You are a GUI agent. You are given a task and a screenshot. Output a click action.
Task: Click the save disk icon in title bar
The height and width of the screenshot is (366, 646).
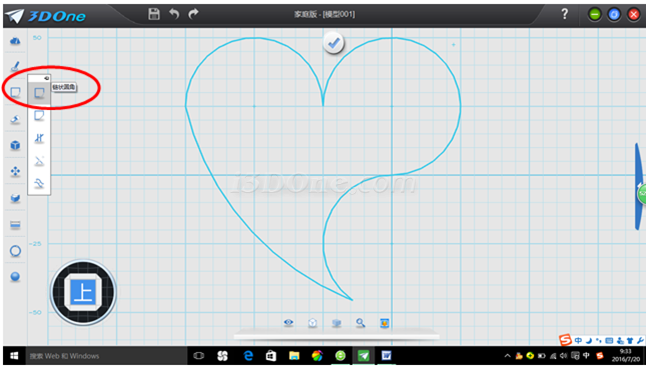[154, 14]
